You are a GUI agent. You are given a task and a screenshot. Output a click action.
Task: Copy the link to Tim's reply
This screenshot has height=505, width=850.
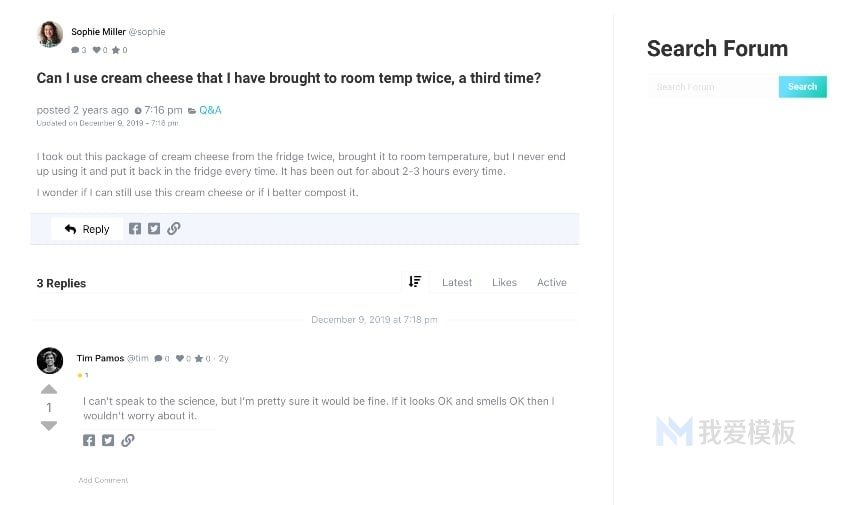click(x=128, y=441)
